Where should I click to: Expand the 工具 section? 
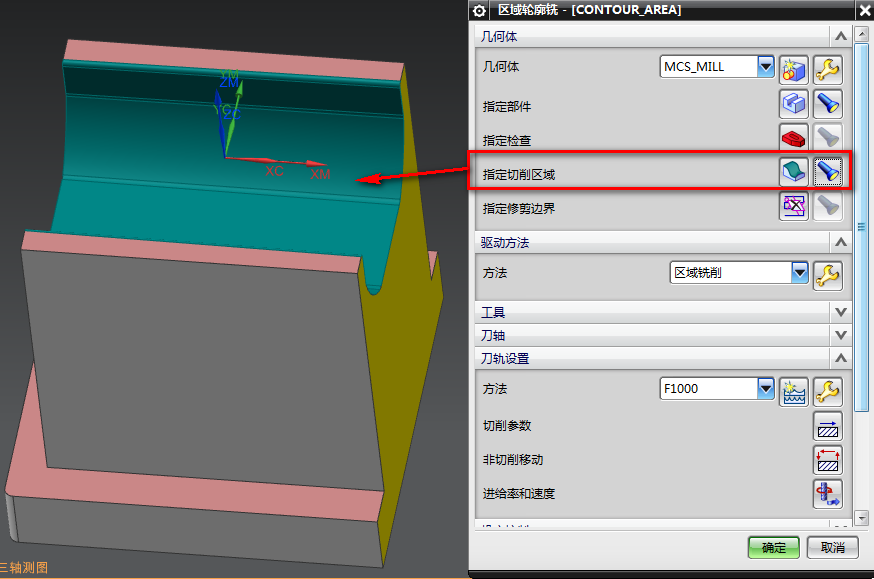coord(840,313)
